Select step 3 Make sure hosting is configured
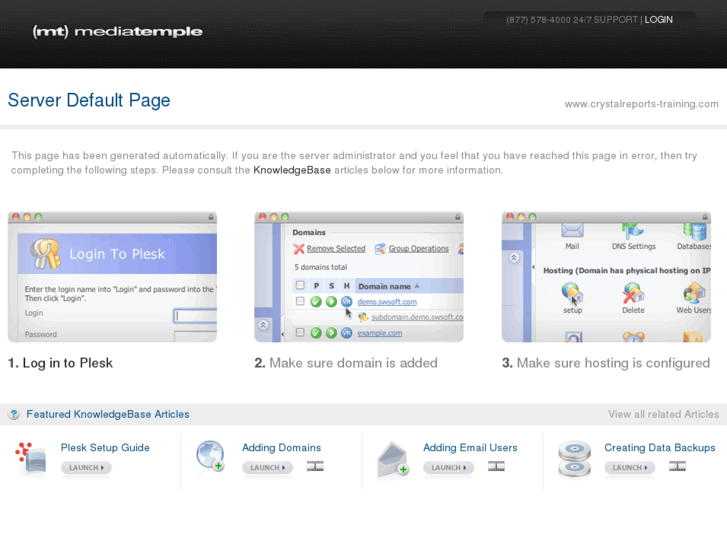Viewport: 727px width, 545px height. click(x=606, y=363)
